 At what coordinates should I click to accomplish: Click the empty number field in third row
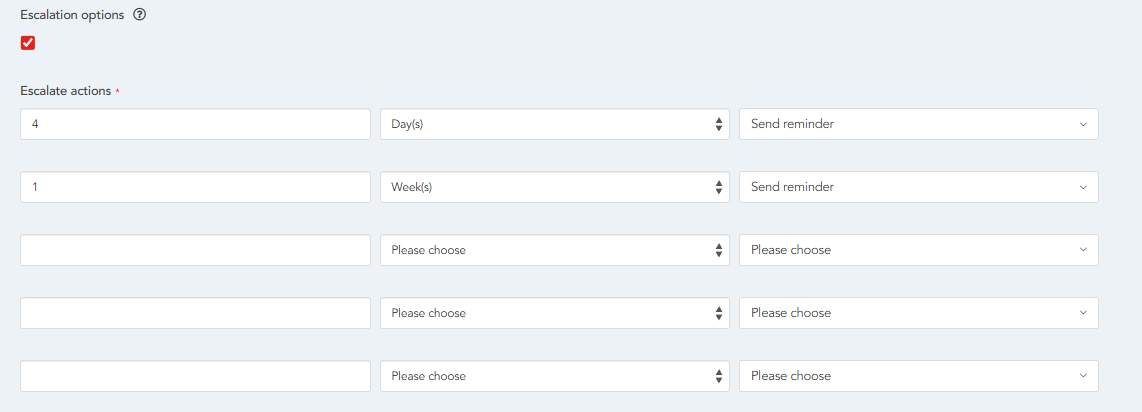(195, 250)
